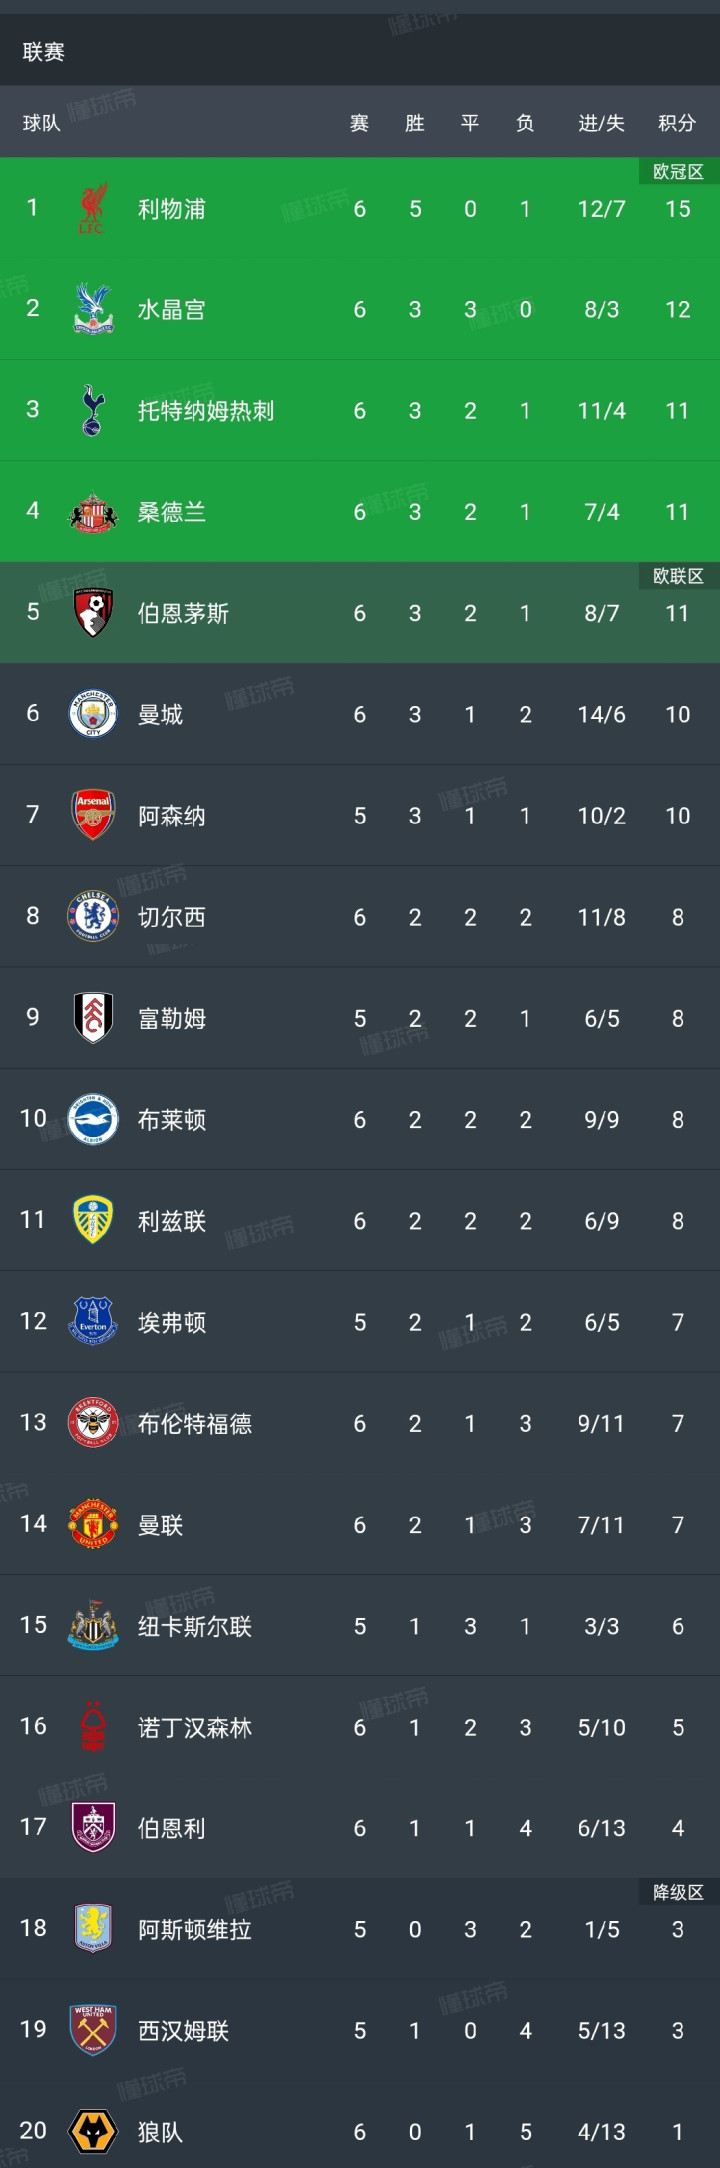720x2168 pixels.
Task: Open team name 桑德兰
Action: (171, 512)
